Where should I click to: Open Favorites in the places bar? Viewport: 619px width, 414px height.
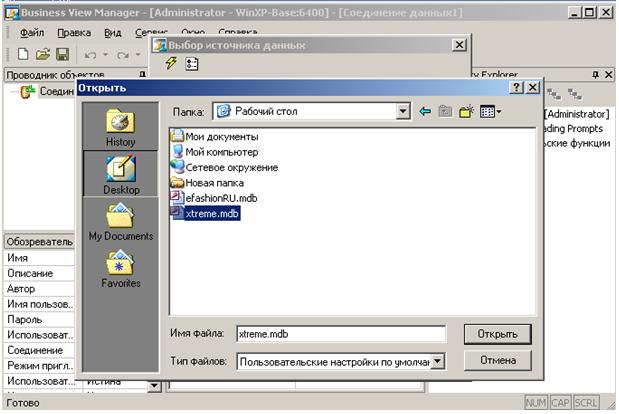tap(120, 268)
